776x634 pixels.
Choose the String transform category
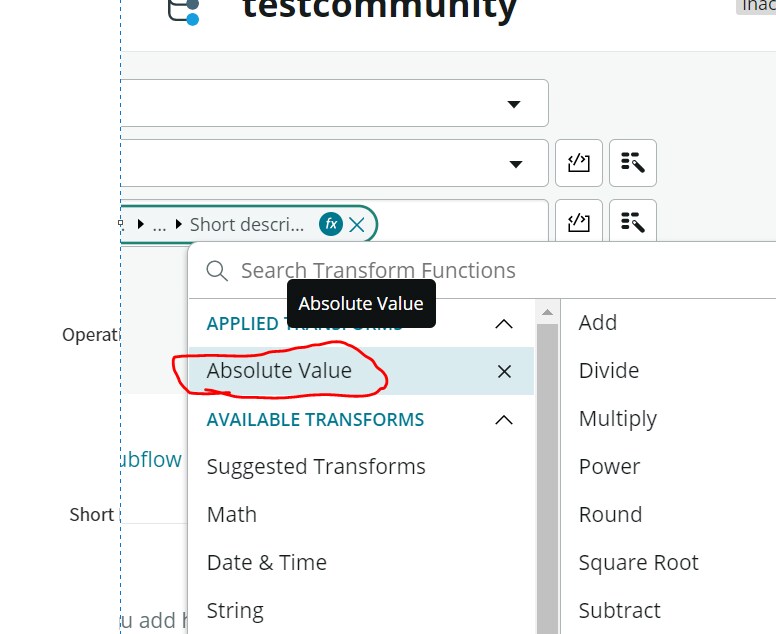point(235,610)
